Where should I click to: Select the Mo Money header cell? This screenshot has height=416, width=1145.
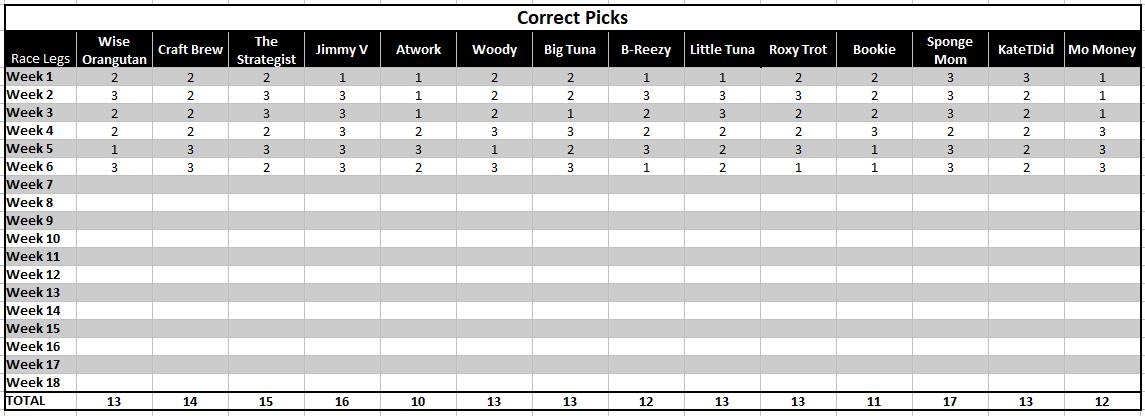click(1102, 50)
